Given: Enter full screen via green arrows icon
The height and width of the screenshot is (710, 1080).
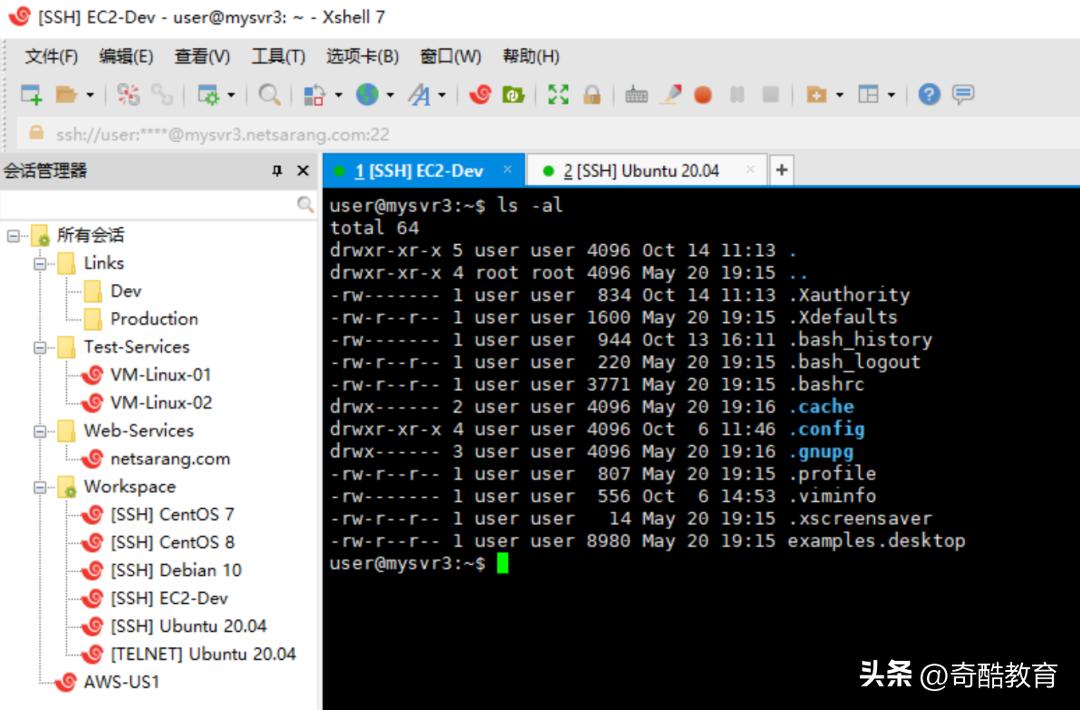Looking at the screenshot, I should coord(559,95).
